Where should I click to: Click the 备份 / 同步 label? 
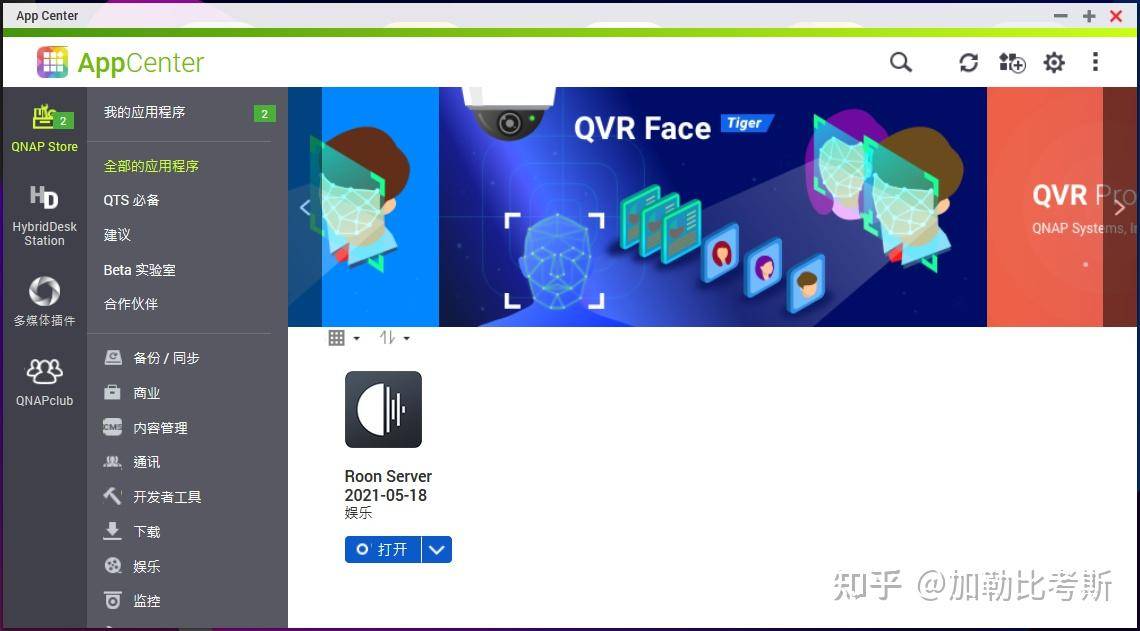coord(166,358)
